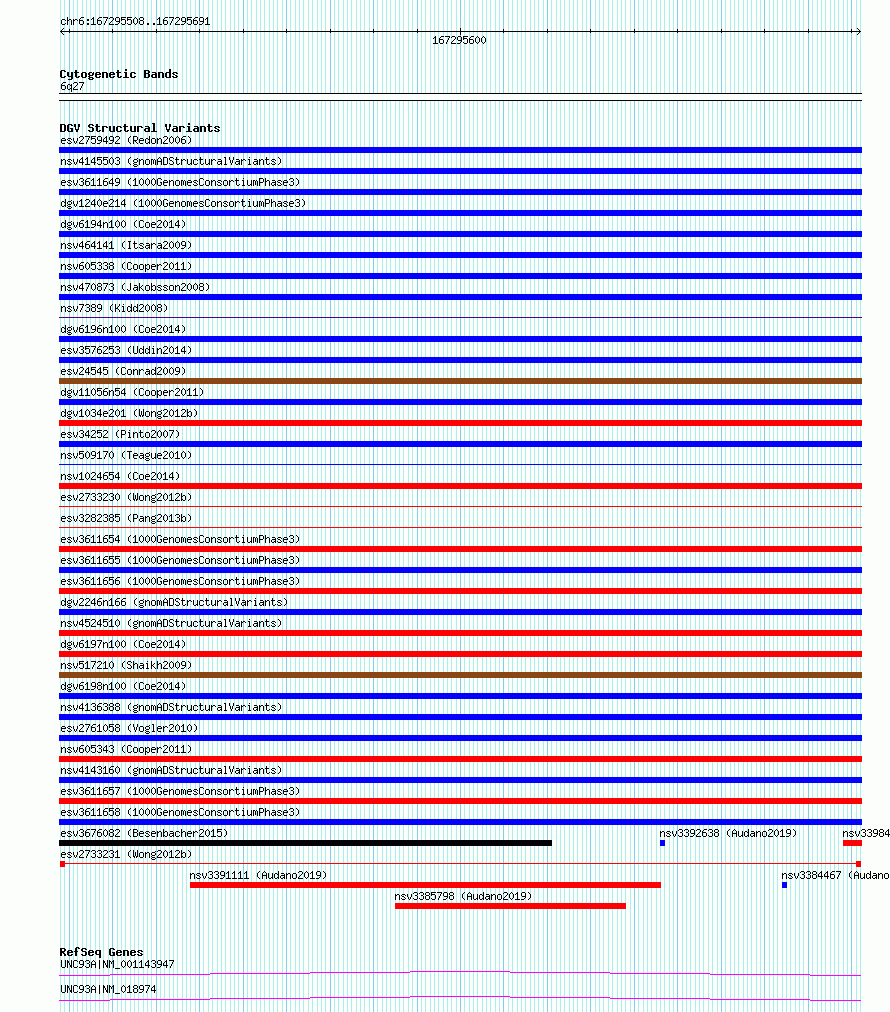This screenshot has height=1012, width=890.
Task: Select esv34252 (Pinto2007) label
Action: (x=120, y=434)
